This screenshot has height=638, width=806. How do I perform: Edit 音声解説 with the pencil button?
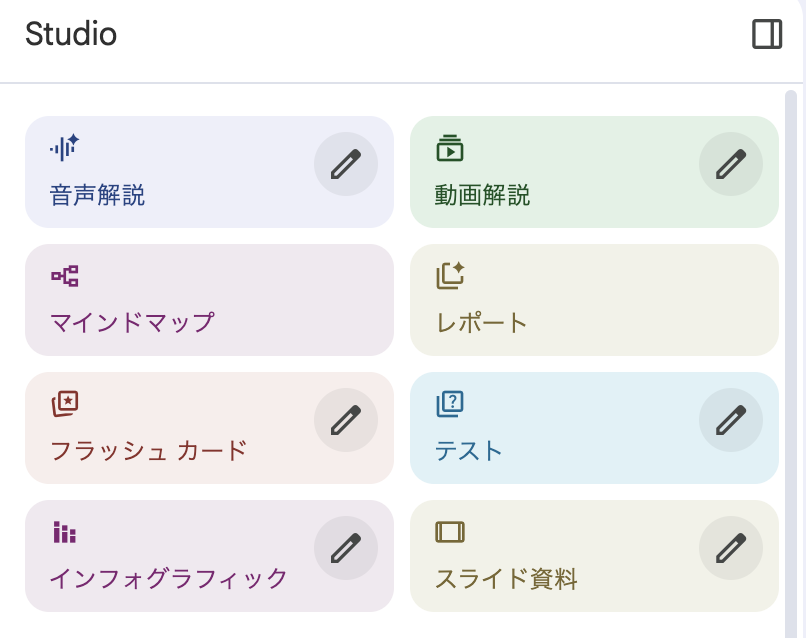(346, 164)
